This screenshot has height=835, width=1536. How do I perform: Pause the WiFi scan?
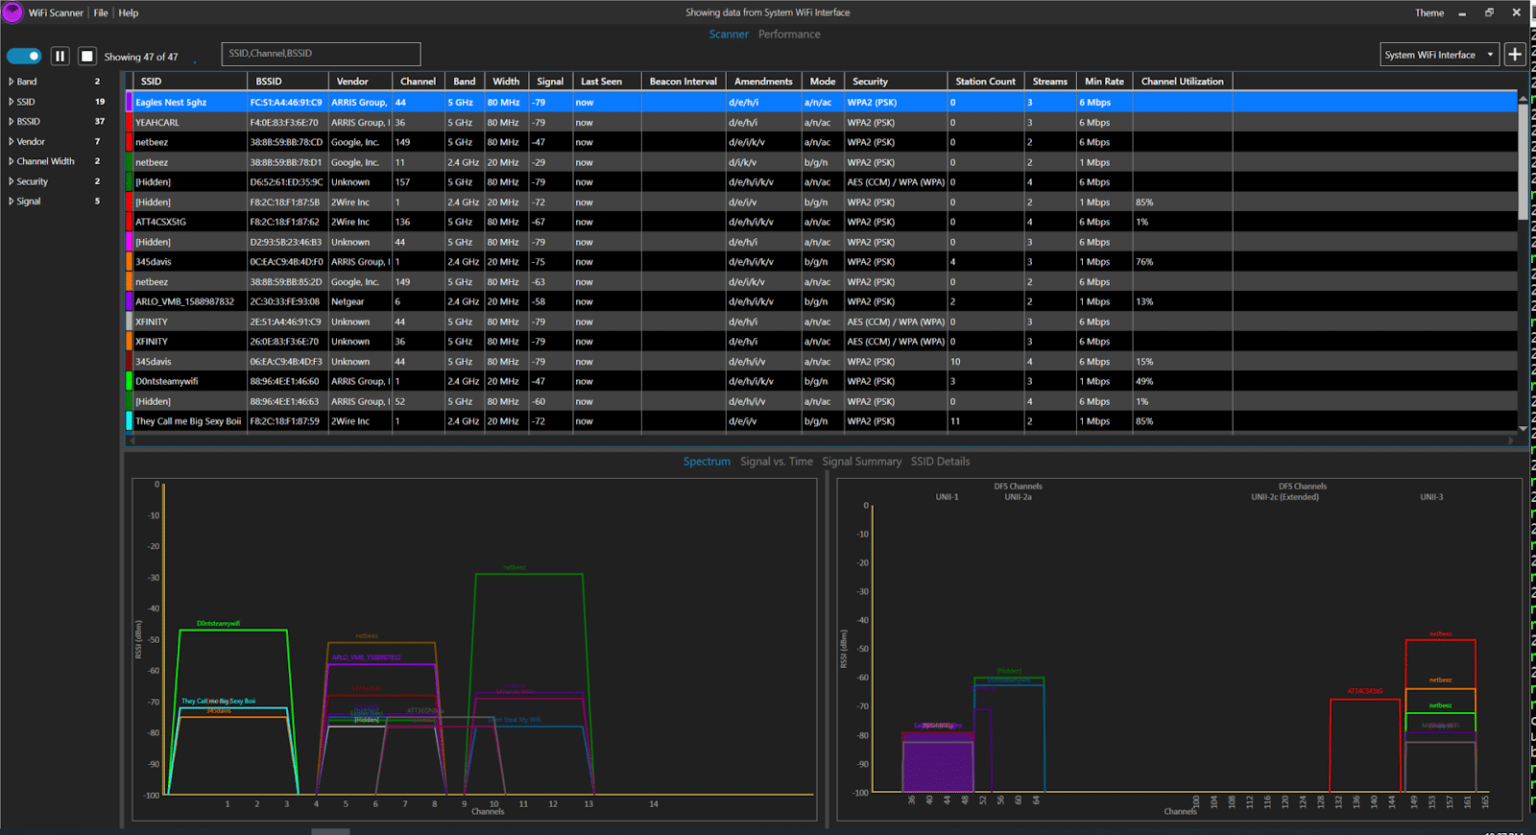[x=59, y=55]
